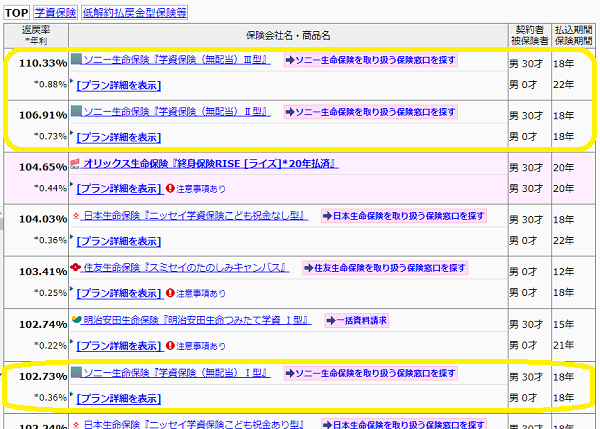
Task: Expand プラン詳細を表示 in 102.73% row
Action: (119, 398)
